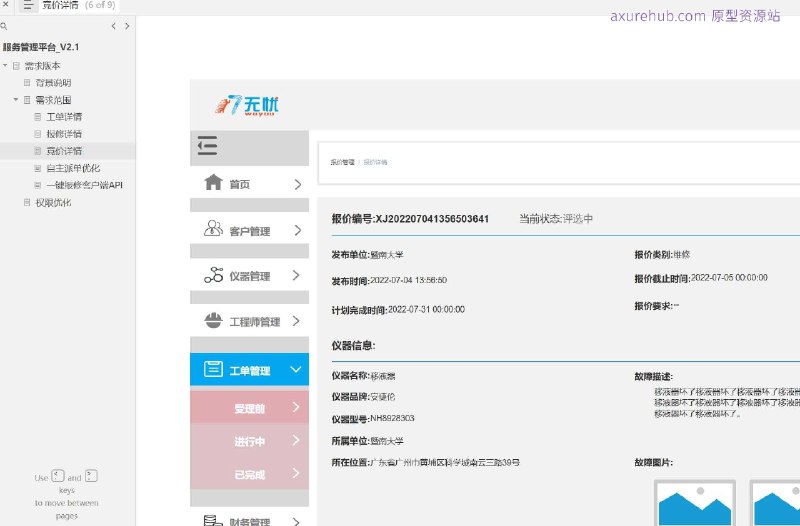The height and width of the screenshot is (526, 800).
Task: Click the 故障描述 label
Action: coord(653,377)
